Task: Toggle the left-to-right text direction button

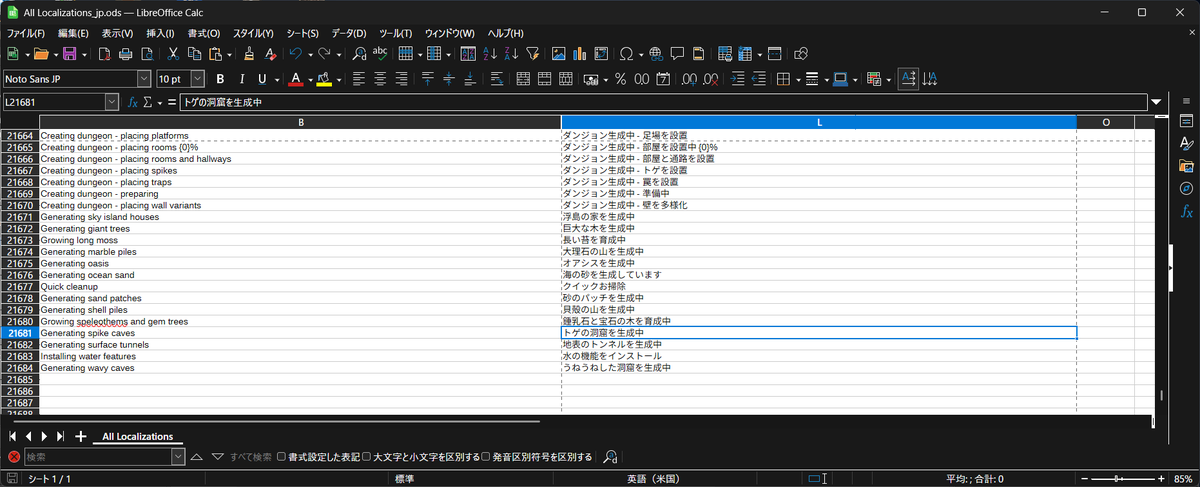Action: 907,79
